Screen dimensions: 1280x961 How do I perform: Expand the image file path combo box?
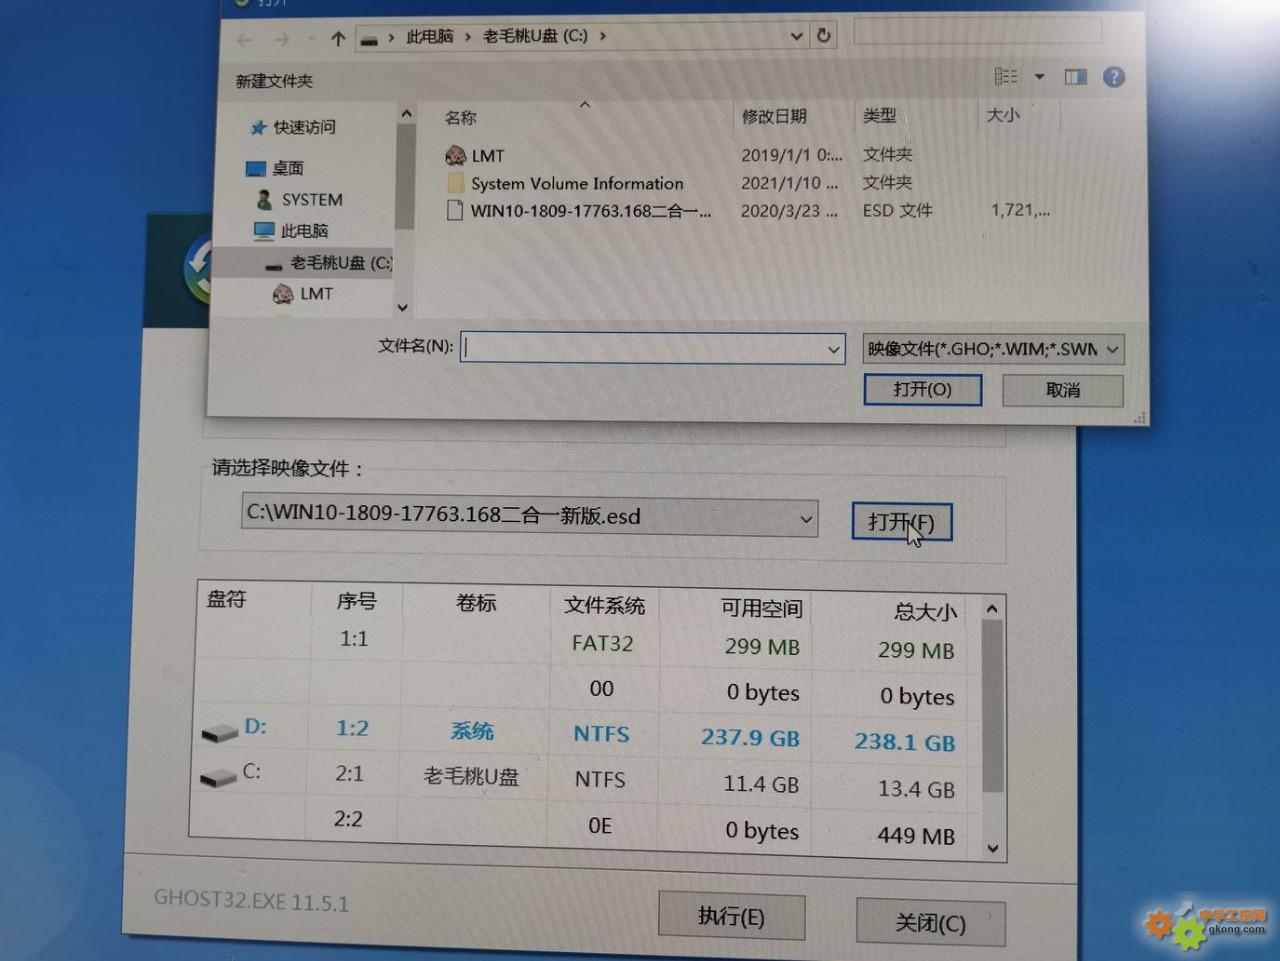point(806,519)
